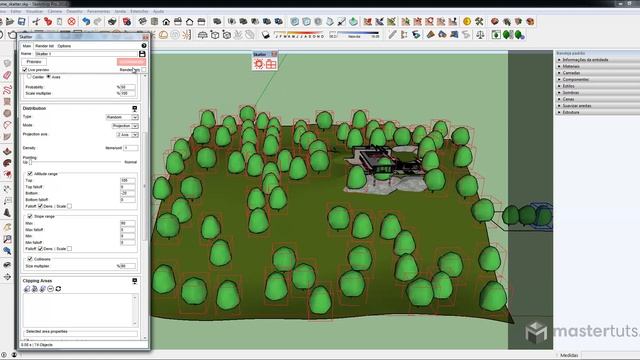Click the refresh icon in Clipping Areas
The image size is (640, 360).
[x=58, y=289]
